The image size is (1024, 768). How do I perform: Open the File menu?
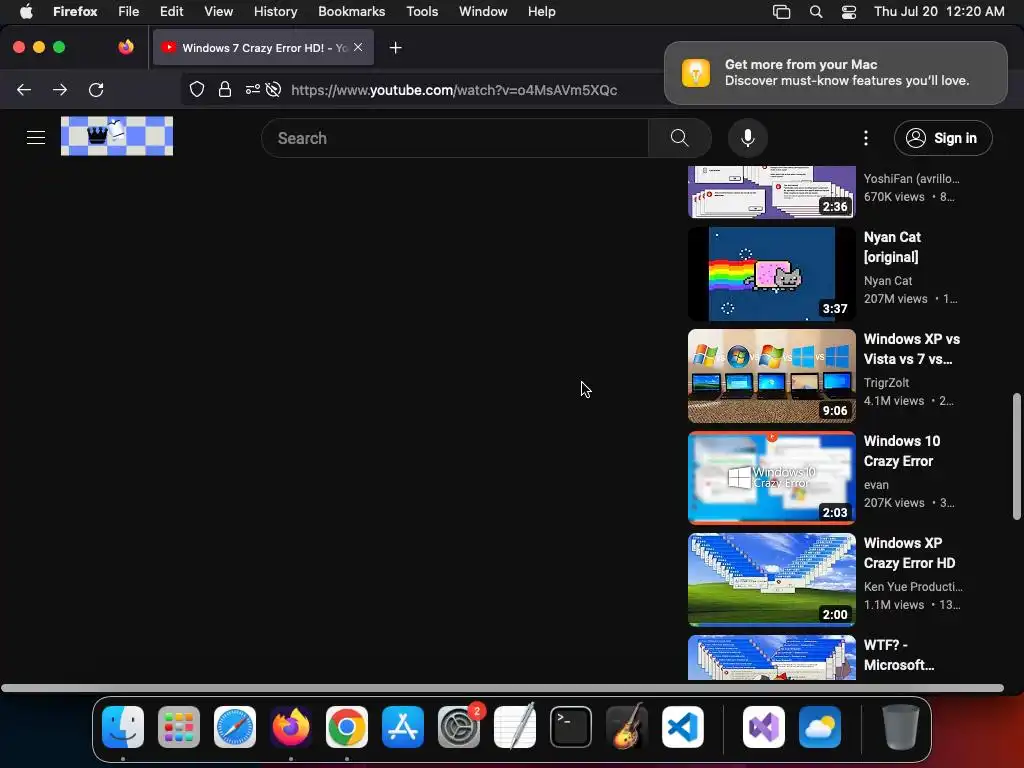click(129, 11)
